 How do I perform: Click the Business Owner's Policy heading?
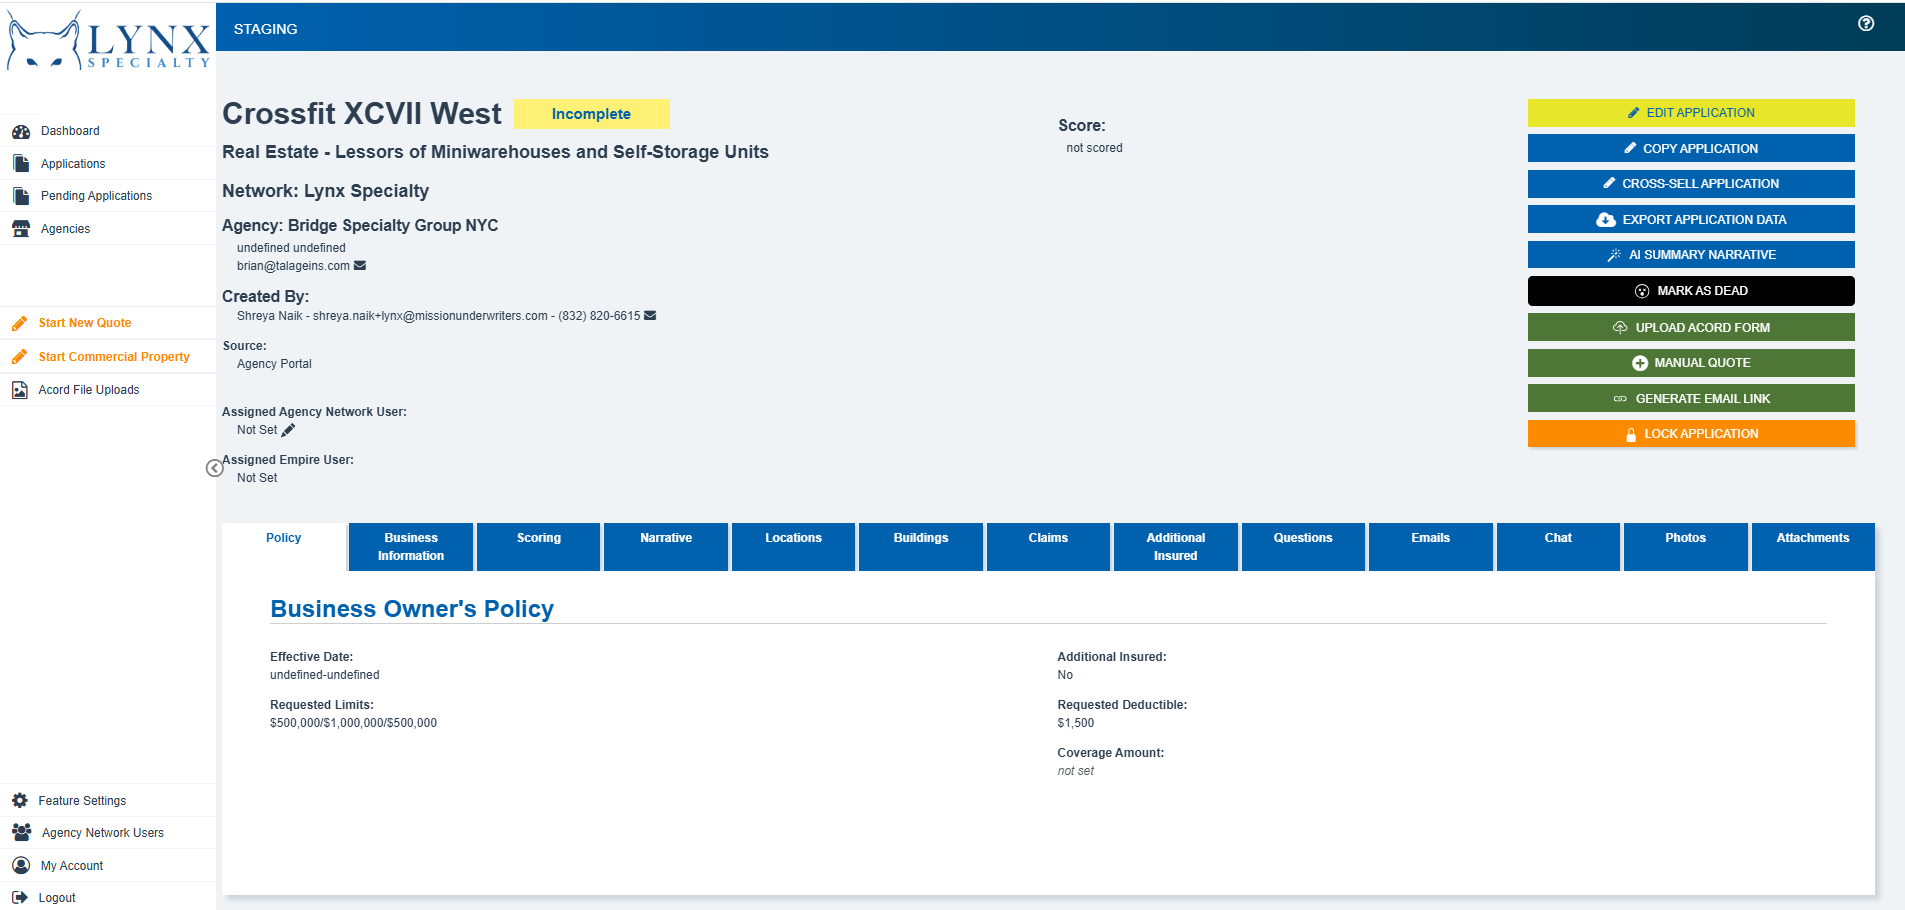pyautogui.click(x=412, y=609)
